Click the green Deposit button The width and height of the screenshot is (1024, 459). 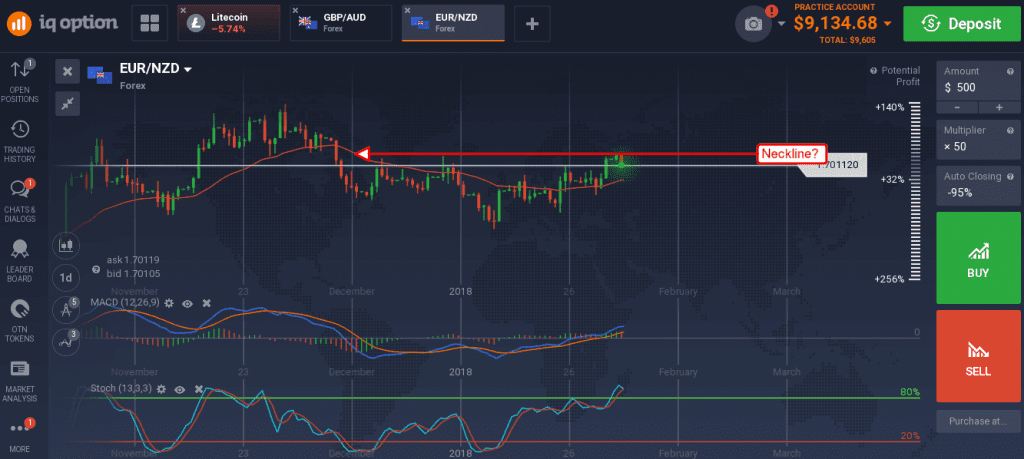(961, 24)
